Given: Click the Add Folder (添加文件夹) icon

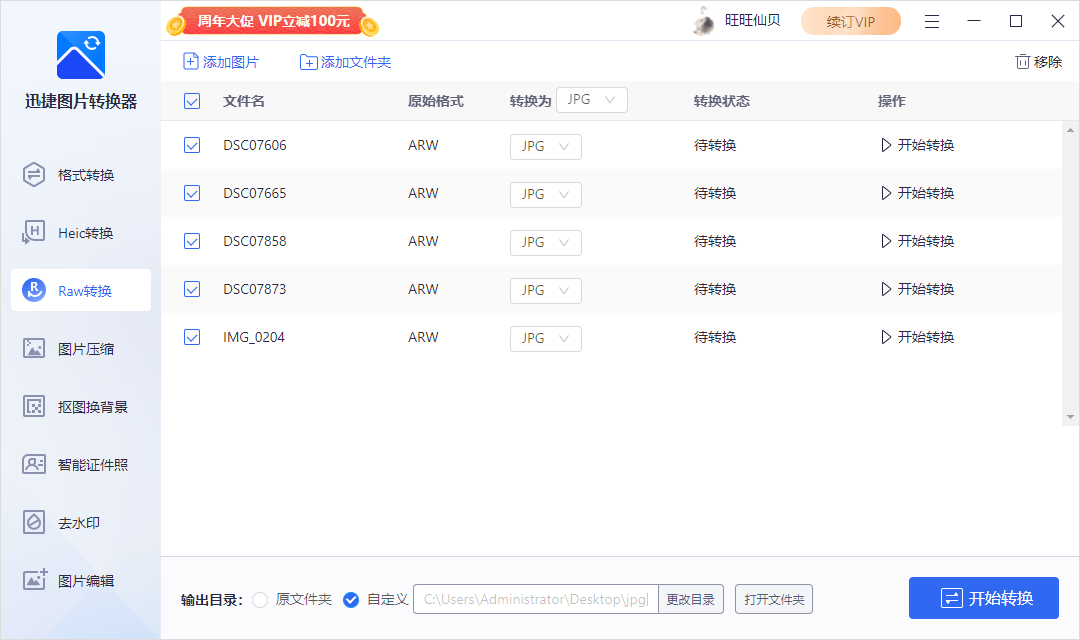Looking at the screenshot, I should [308, 62].
